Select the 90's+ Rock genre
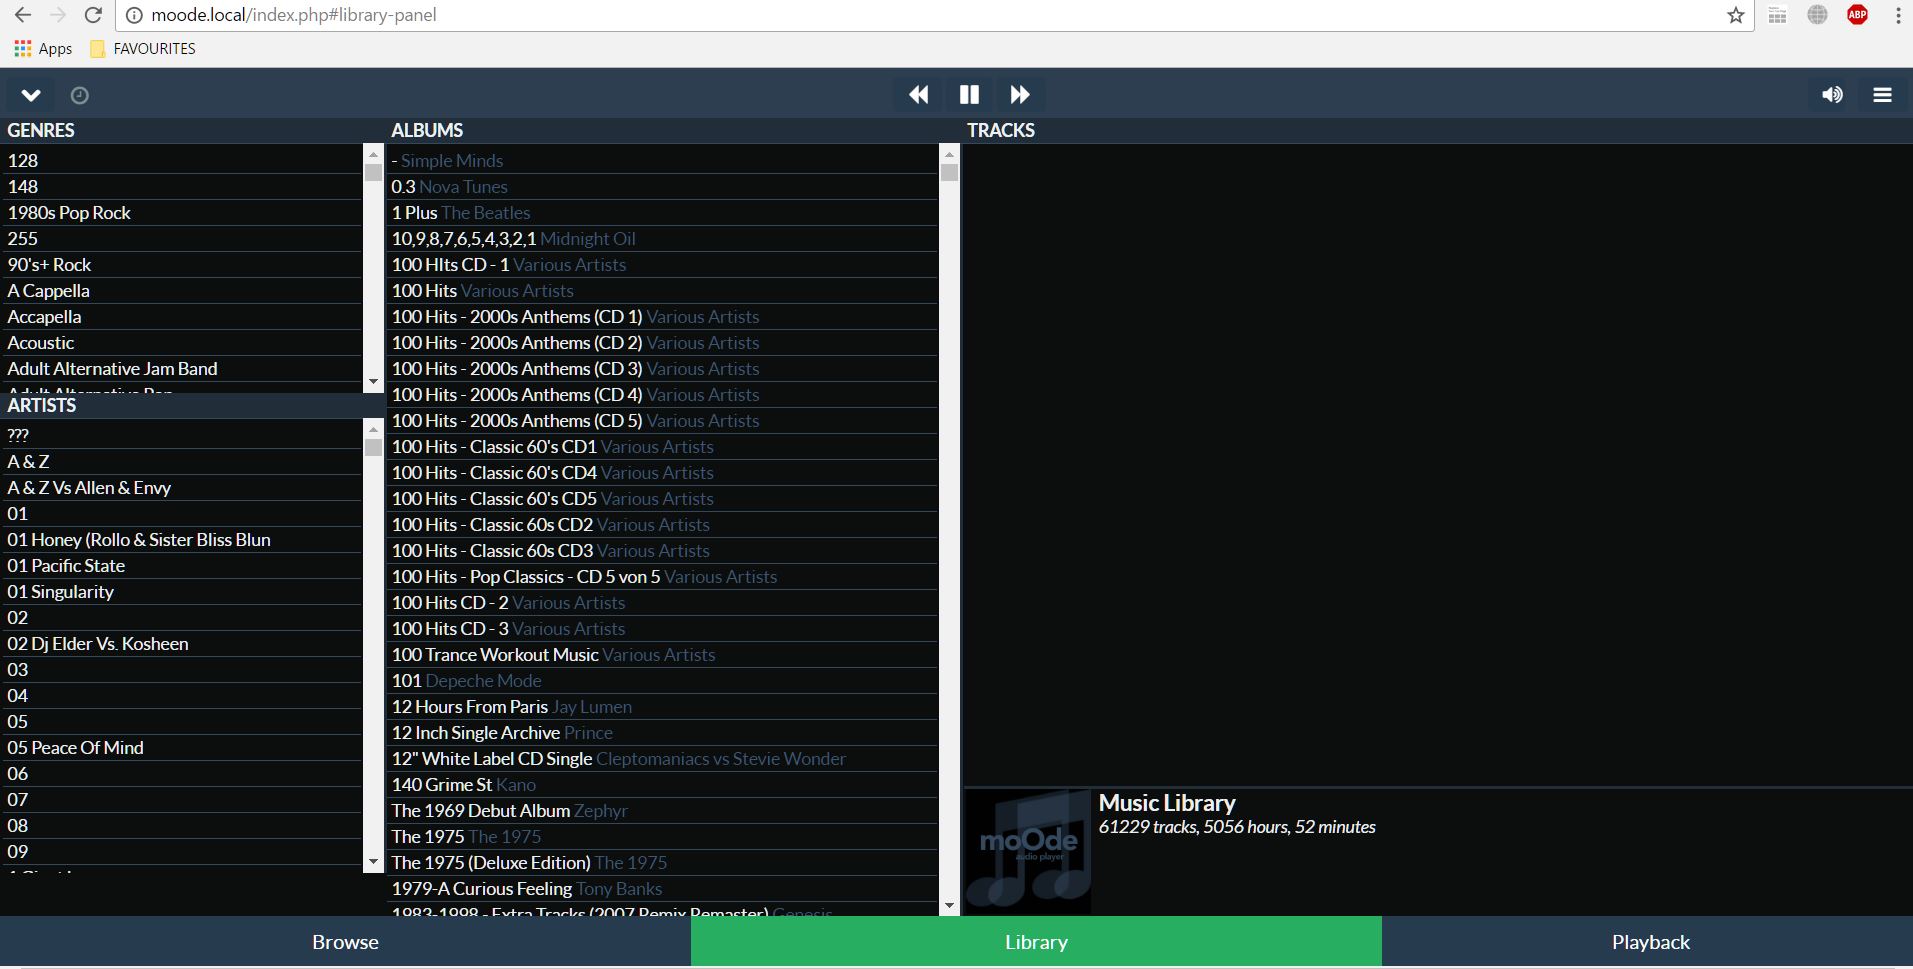The width and height of the screenshot is (1913, 969). pos(182,264)
